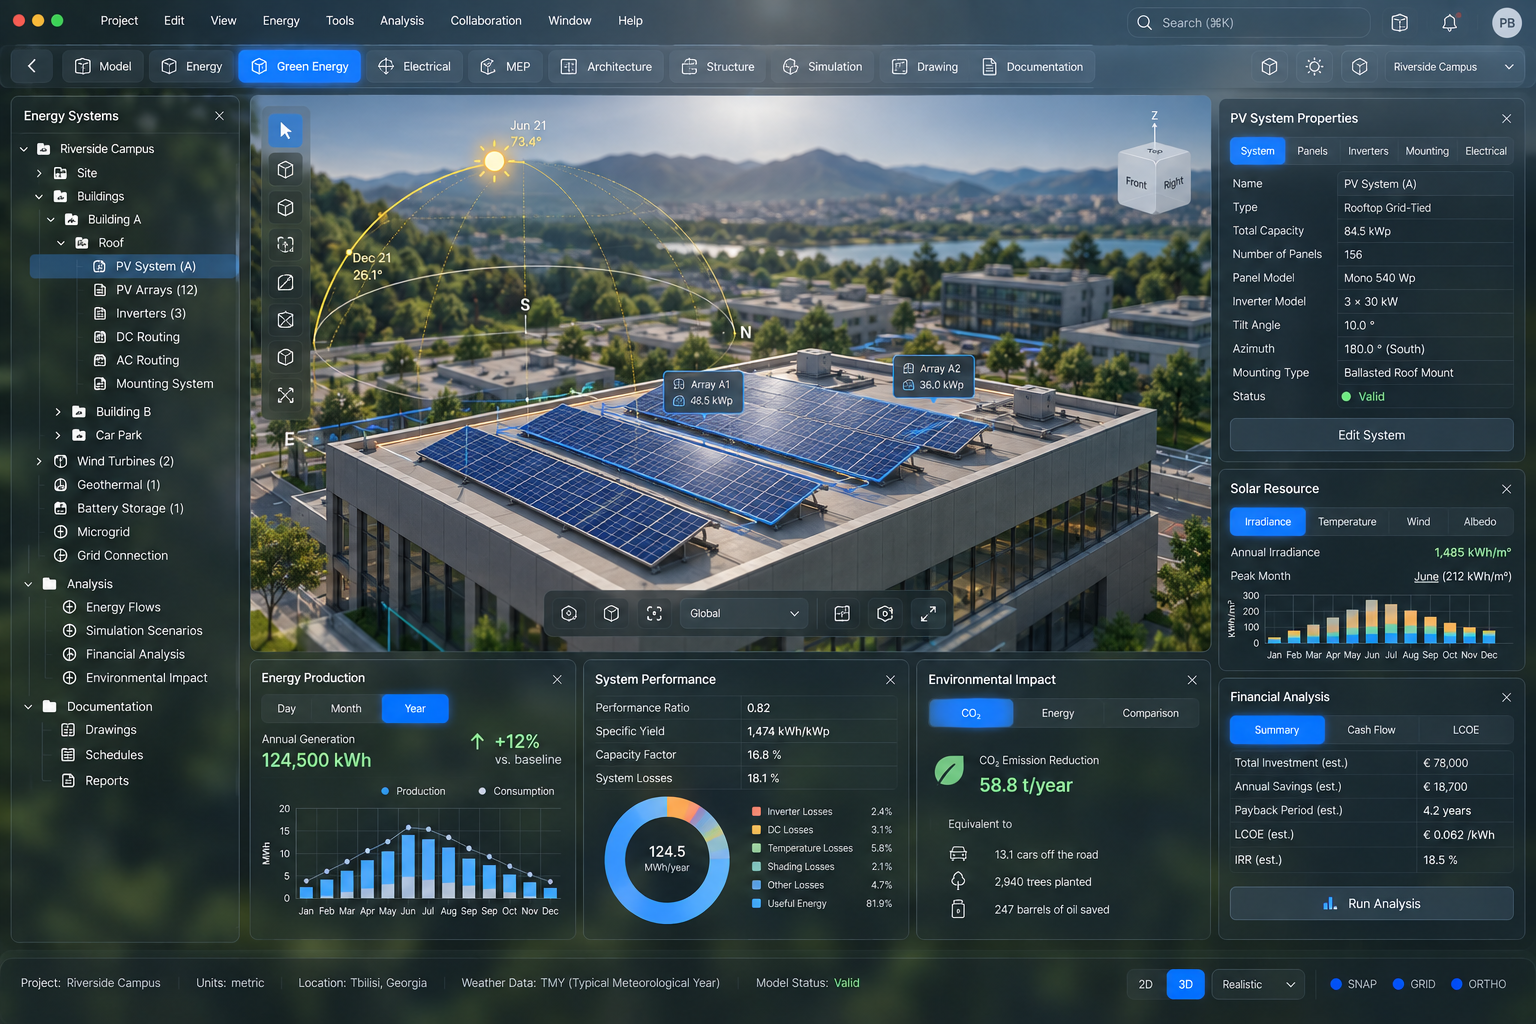1536x1024 pixels.
Task: Open the Realistic render style dropdown
Action: coord(1258,985)
